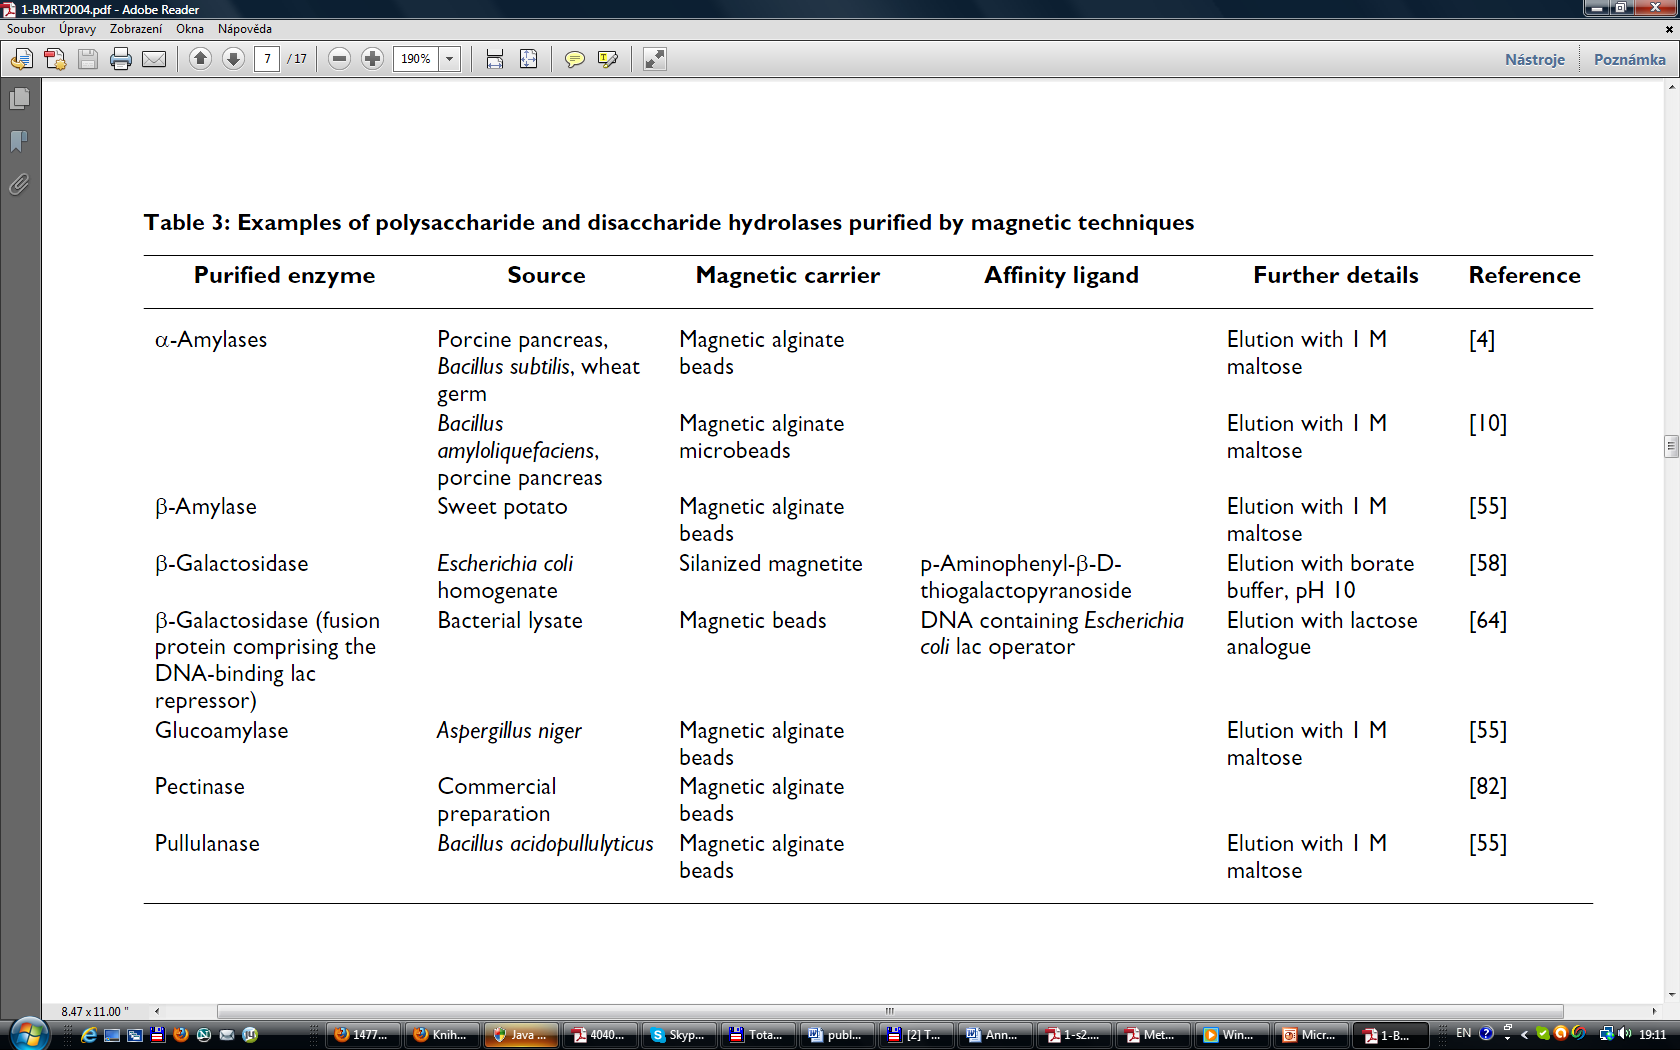This screenshot has height=1050, width=1680.
Task: Click Show Desktop quick launch icon
Action: coord(112,1035)
